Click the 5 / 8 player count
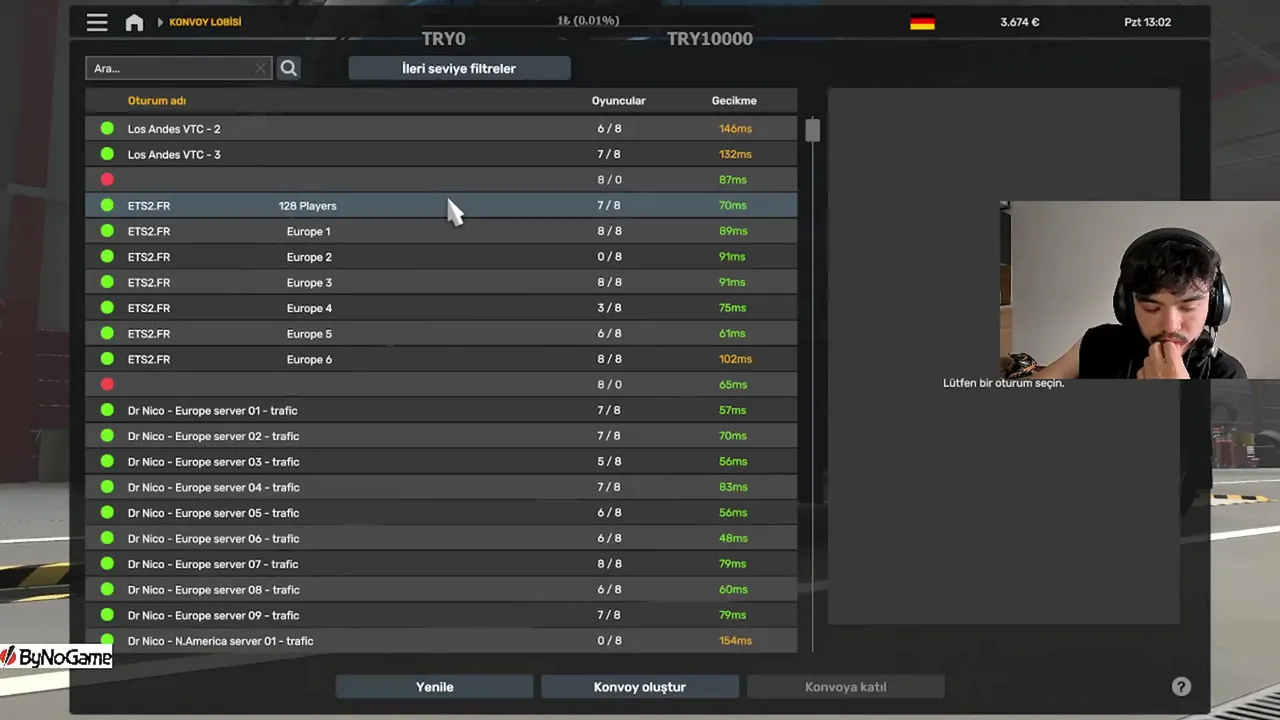 pyautogui.click(x=609, y=461)
